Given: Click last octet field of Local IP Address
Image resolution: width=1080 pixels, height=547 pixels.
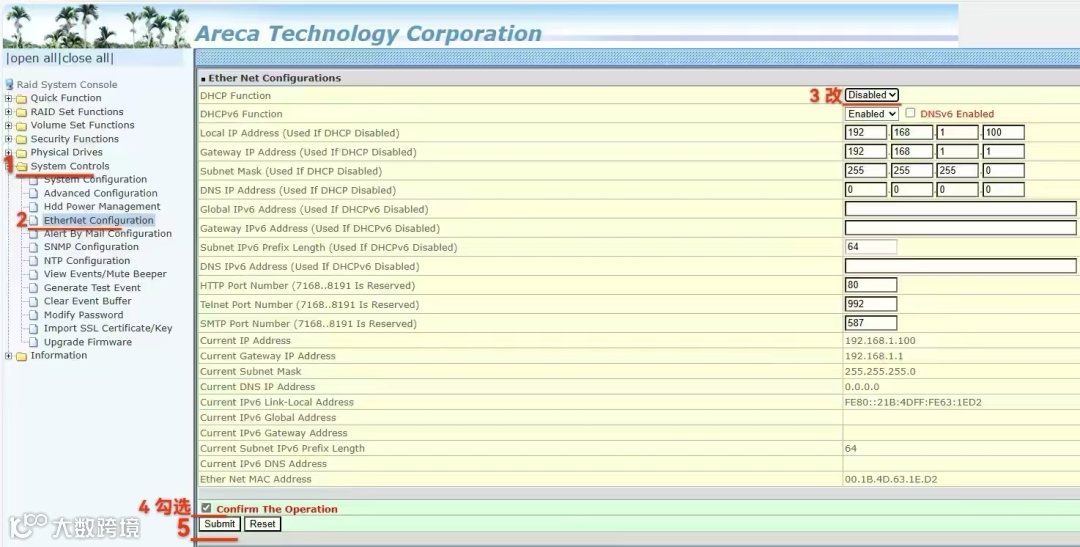Looking at the screenshot, I should [1004, 133].
